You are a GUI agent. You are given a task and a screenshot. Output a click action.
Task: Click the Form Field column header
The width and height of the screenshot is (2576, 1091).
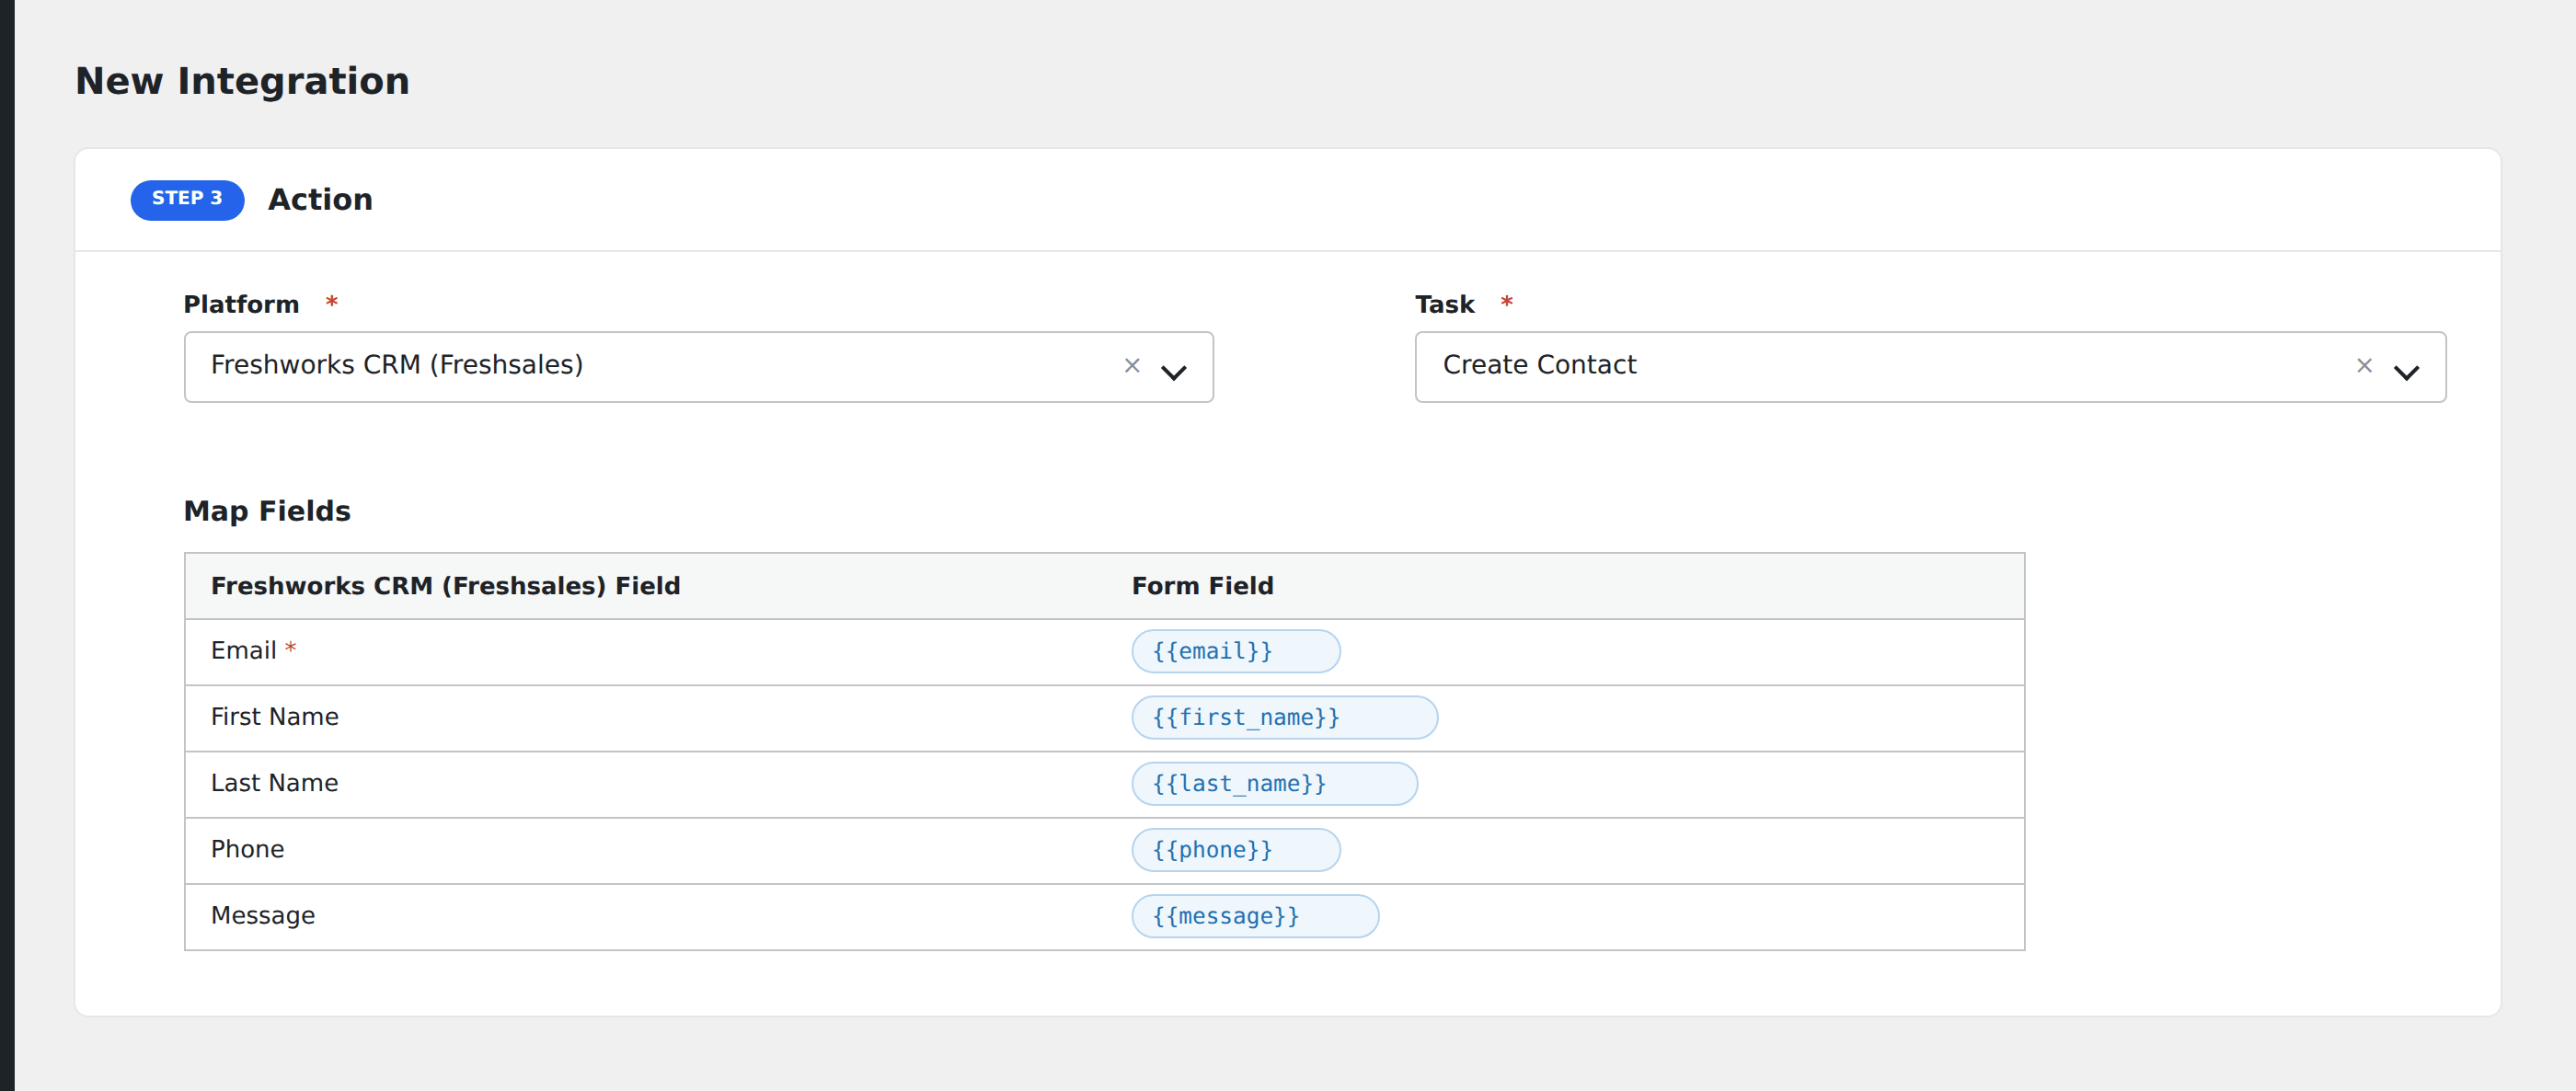[1202, 586]
